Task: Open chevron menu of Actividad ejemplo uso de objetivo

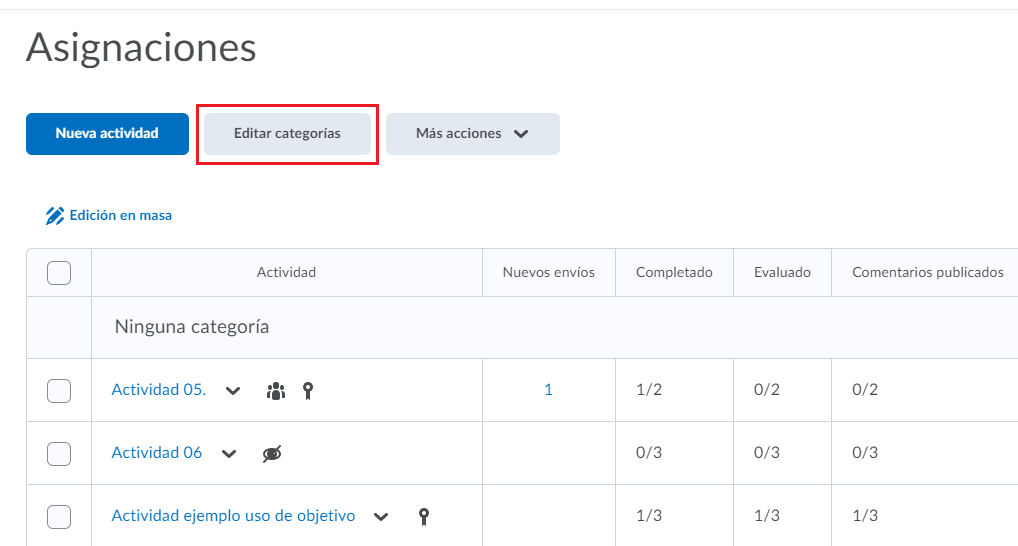Action: tap(381, 517)
